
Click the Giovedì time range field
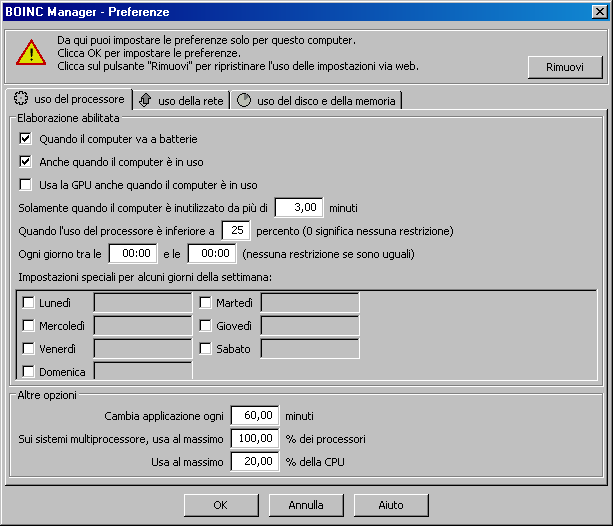[310, 325]
